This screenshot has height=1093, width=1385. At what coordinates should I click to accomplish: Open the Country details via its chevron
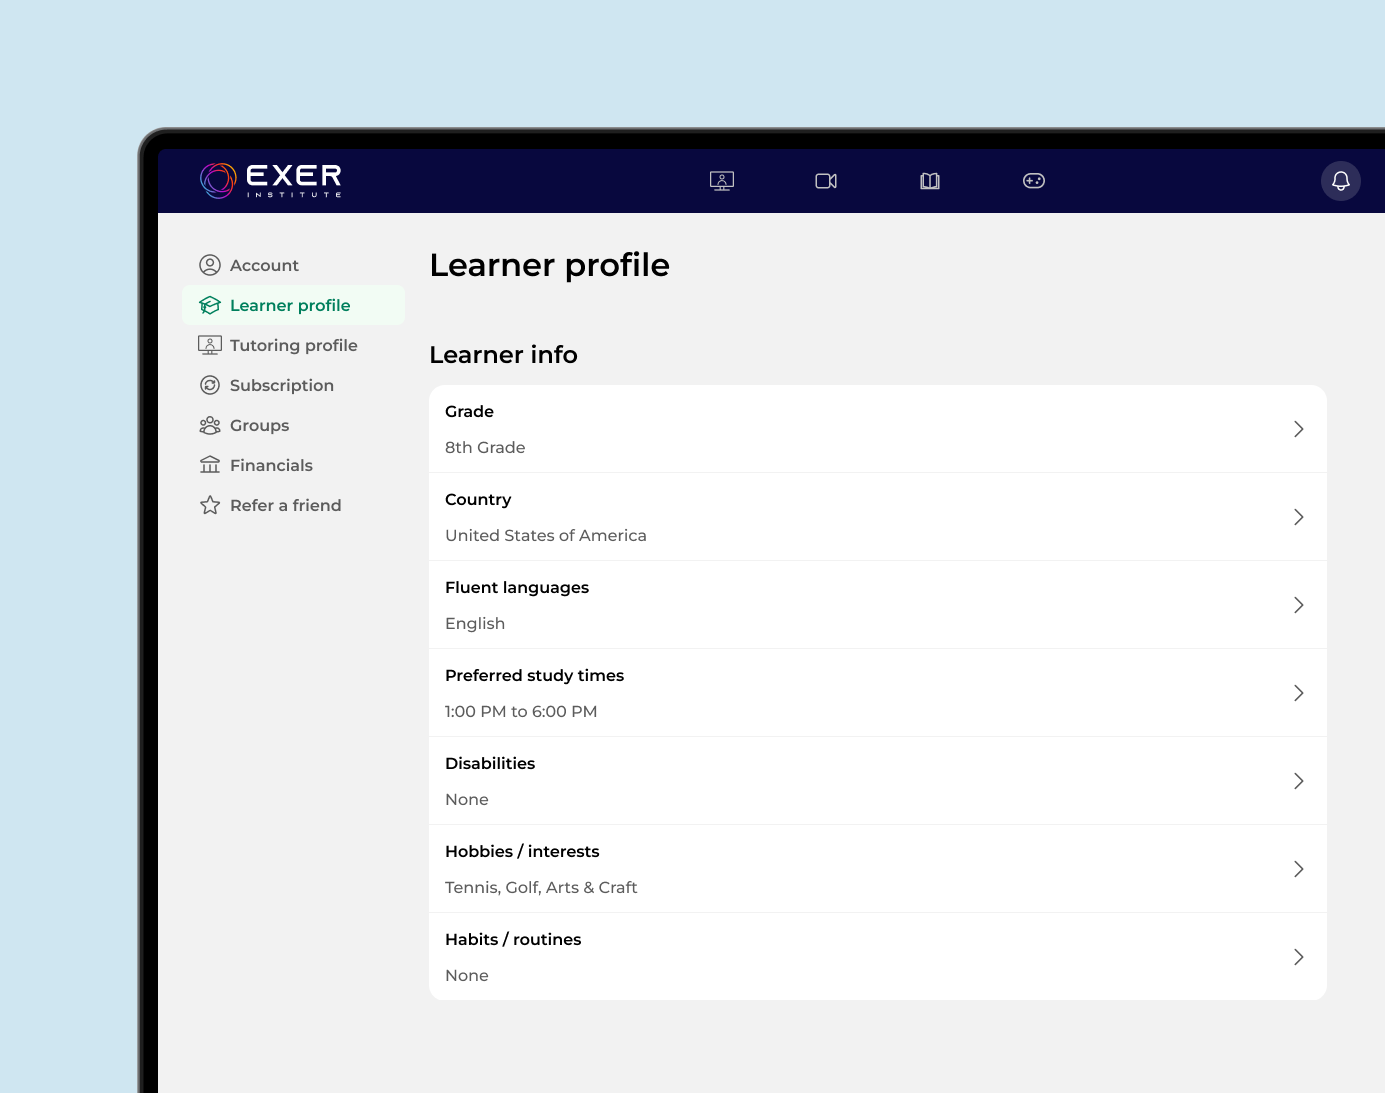(x=1299, y=516)
